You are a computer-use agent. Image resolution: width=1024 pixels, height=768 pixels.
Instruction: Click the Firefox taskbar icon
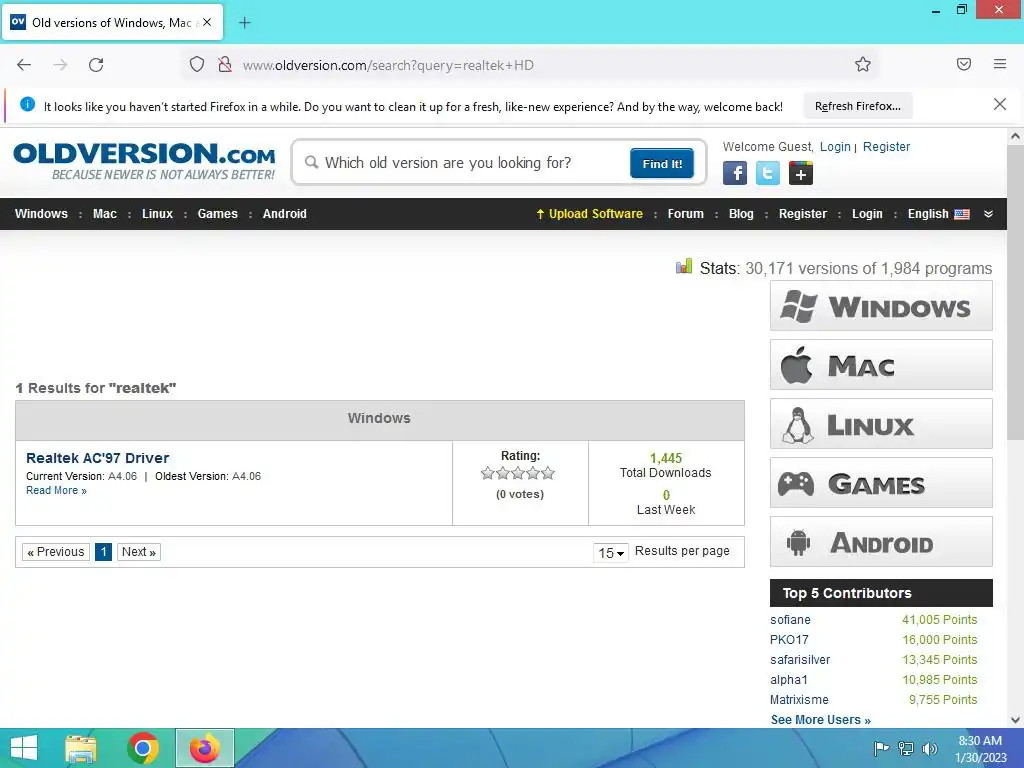pos(204,748)
